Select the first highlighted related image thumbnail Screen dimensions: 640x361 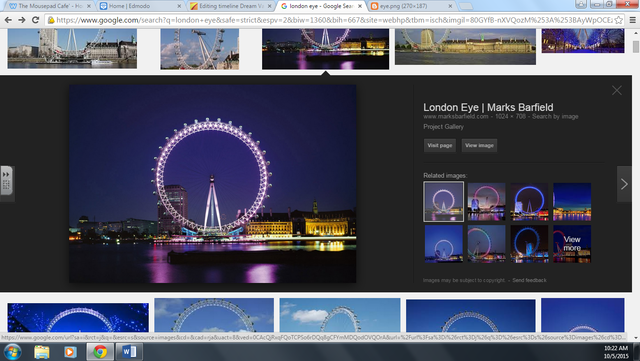pos(444,202)
